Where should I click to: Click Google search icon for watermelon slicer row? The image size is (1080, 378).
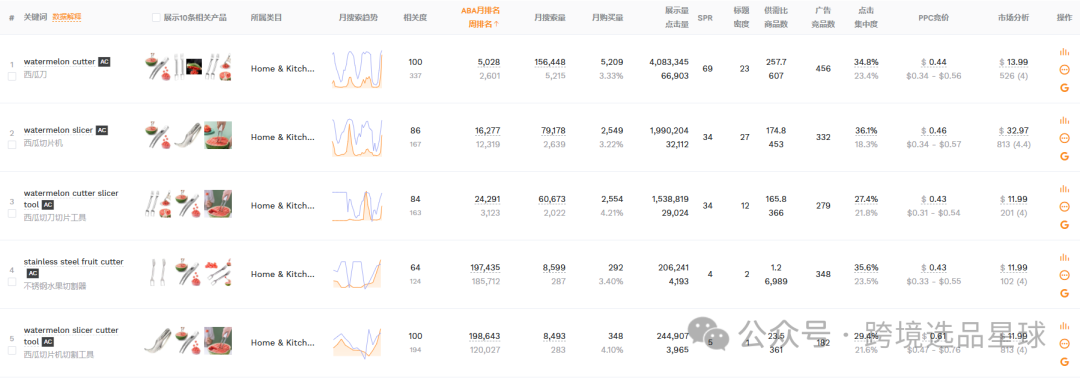pos(1064,156)
